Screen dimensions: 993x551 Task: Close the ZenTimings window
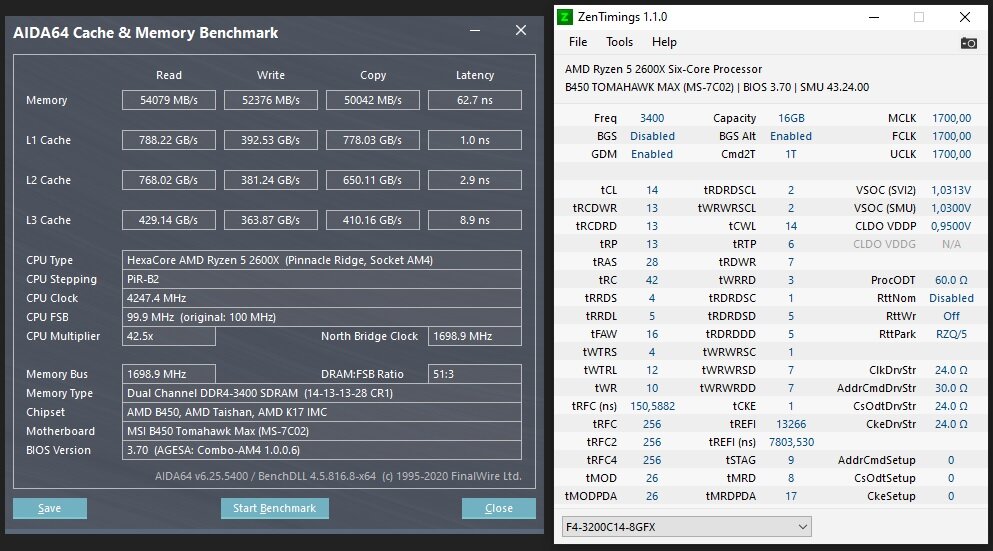[965, 17]
